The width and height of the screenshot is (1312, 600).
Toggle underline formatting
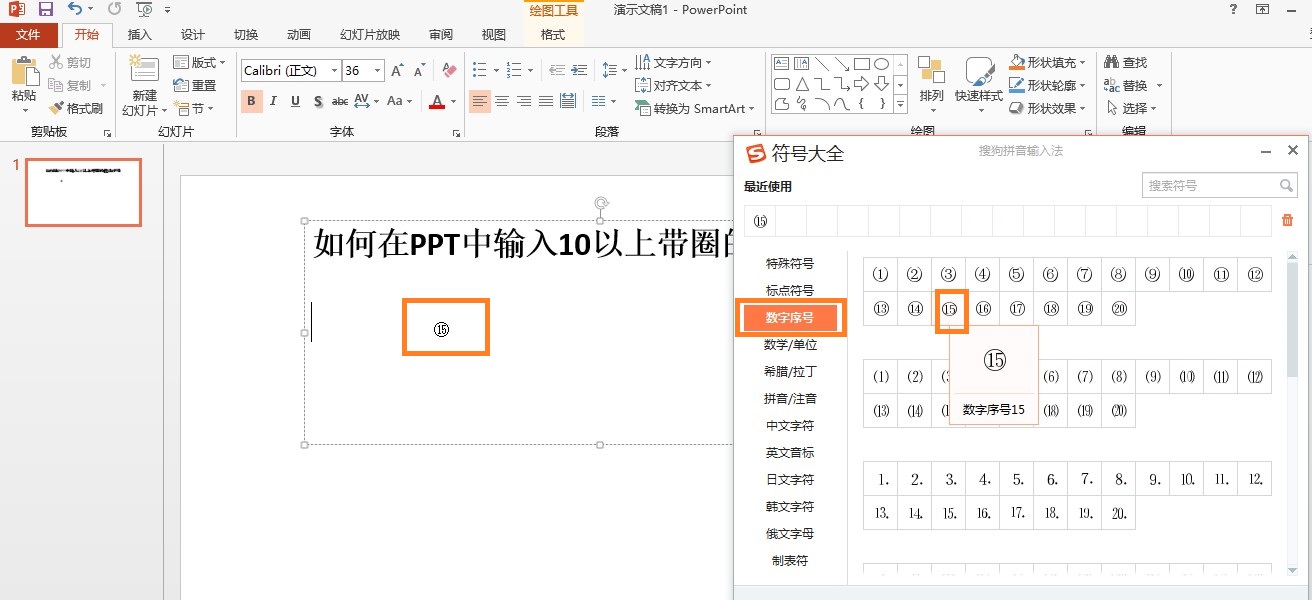point(296,101)
